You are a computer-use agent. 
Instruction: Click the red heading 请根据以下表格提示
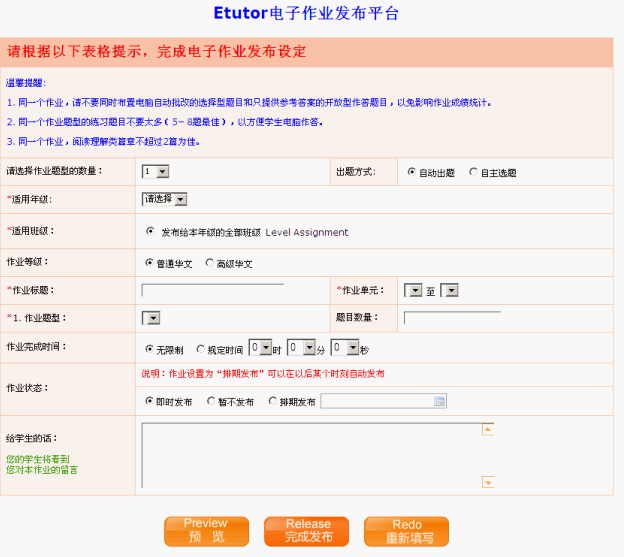157,51
